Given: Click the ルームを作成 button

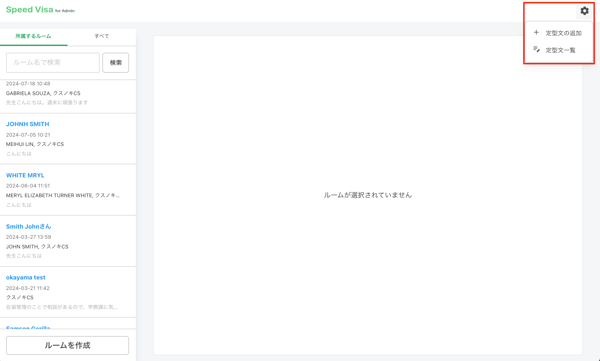Looking at the screenshot, I should [x=67, y=345].
